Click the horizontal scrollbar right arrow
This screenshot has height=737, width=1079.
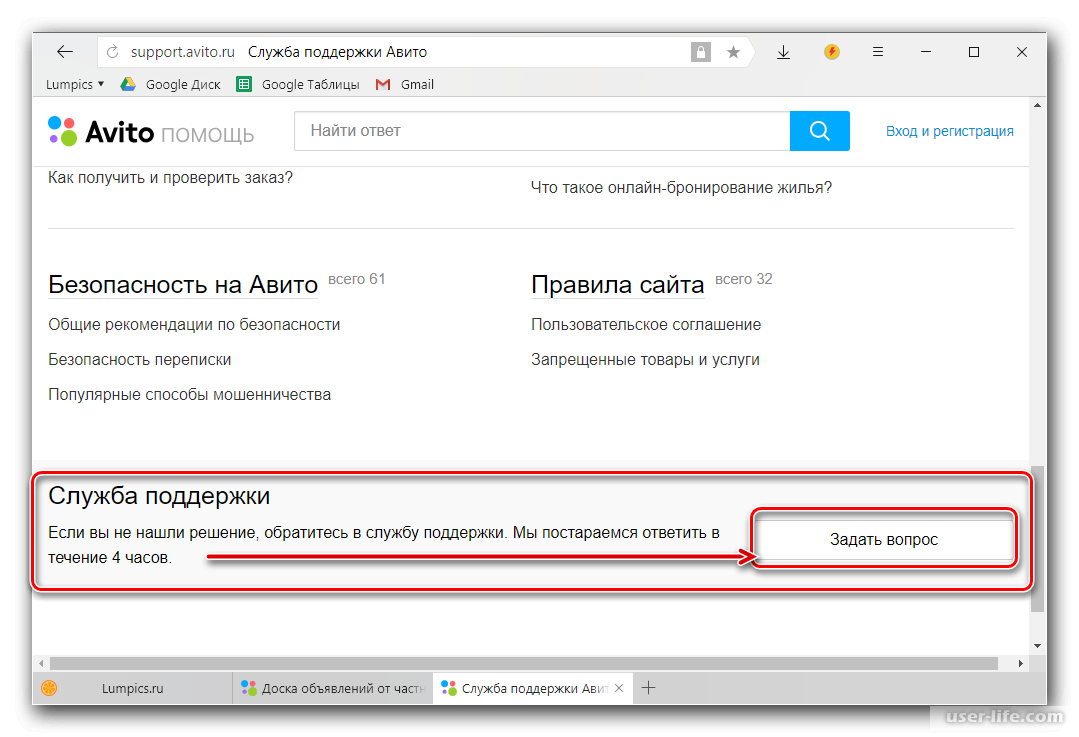pyautogui.click(x=1021, y=663)
